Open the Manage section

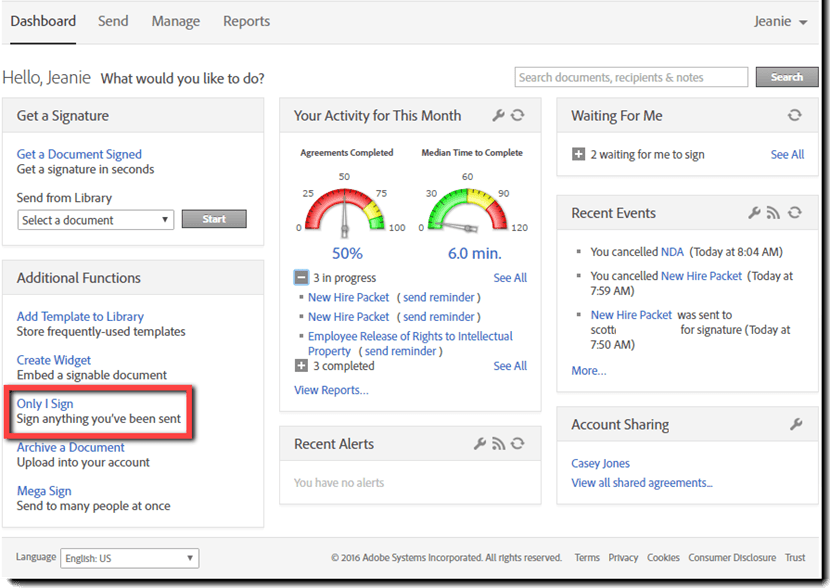pos(176,20)
